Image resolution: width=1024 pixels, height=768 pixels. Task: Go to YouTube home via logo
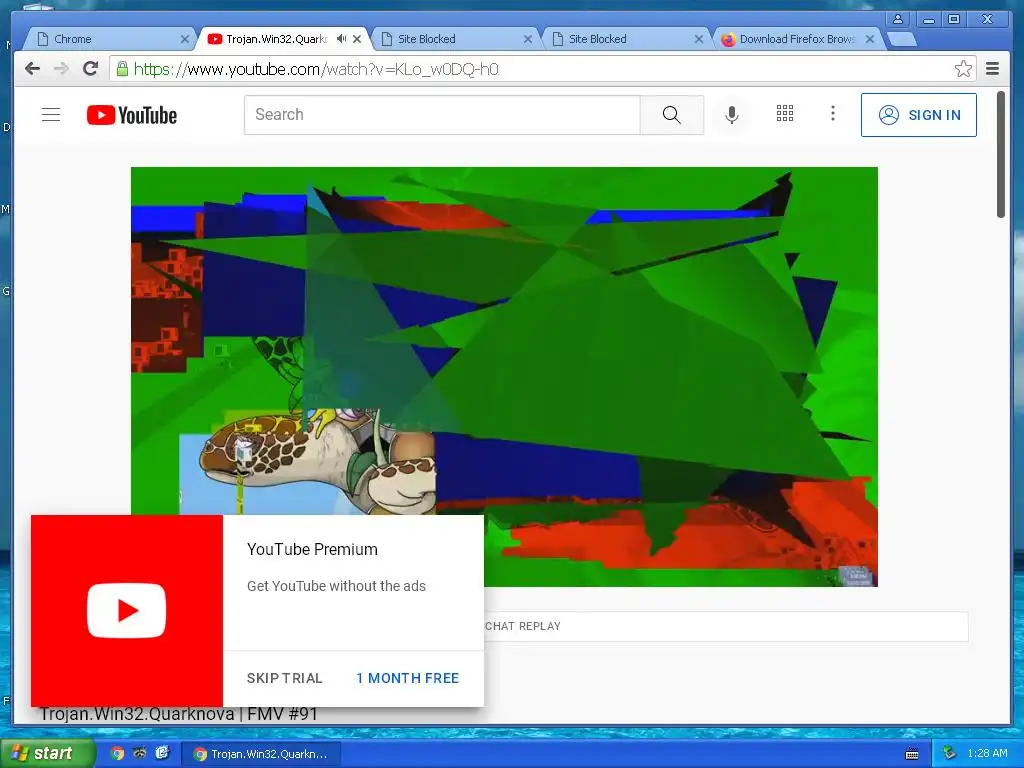(x=132, y=115)
